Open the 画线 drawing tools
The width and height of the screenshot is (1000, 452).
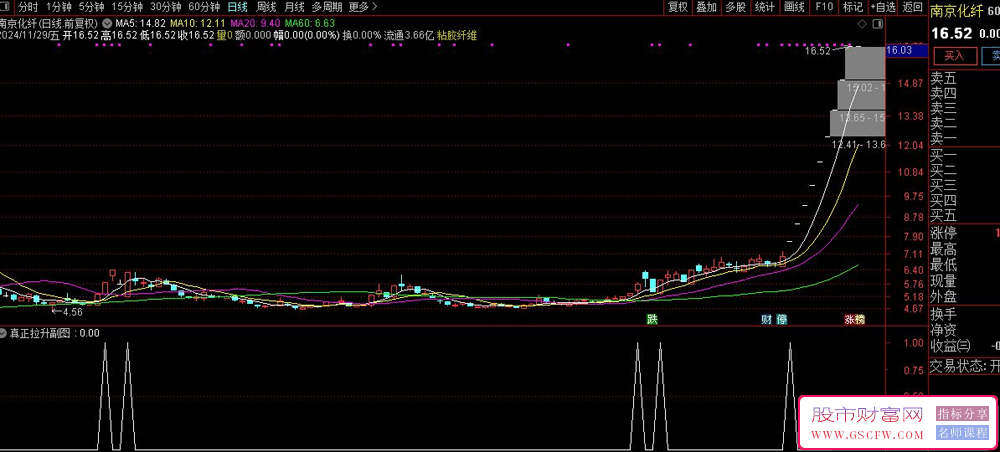tap(794, 8)
